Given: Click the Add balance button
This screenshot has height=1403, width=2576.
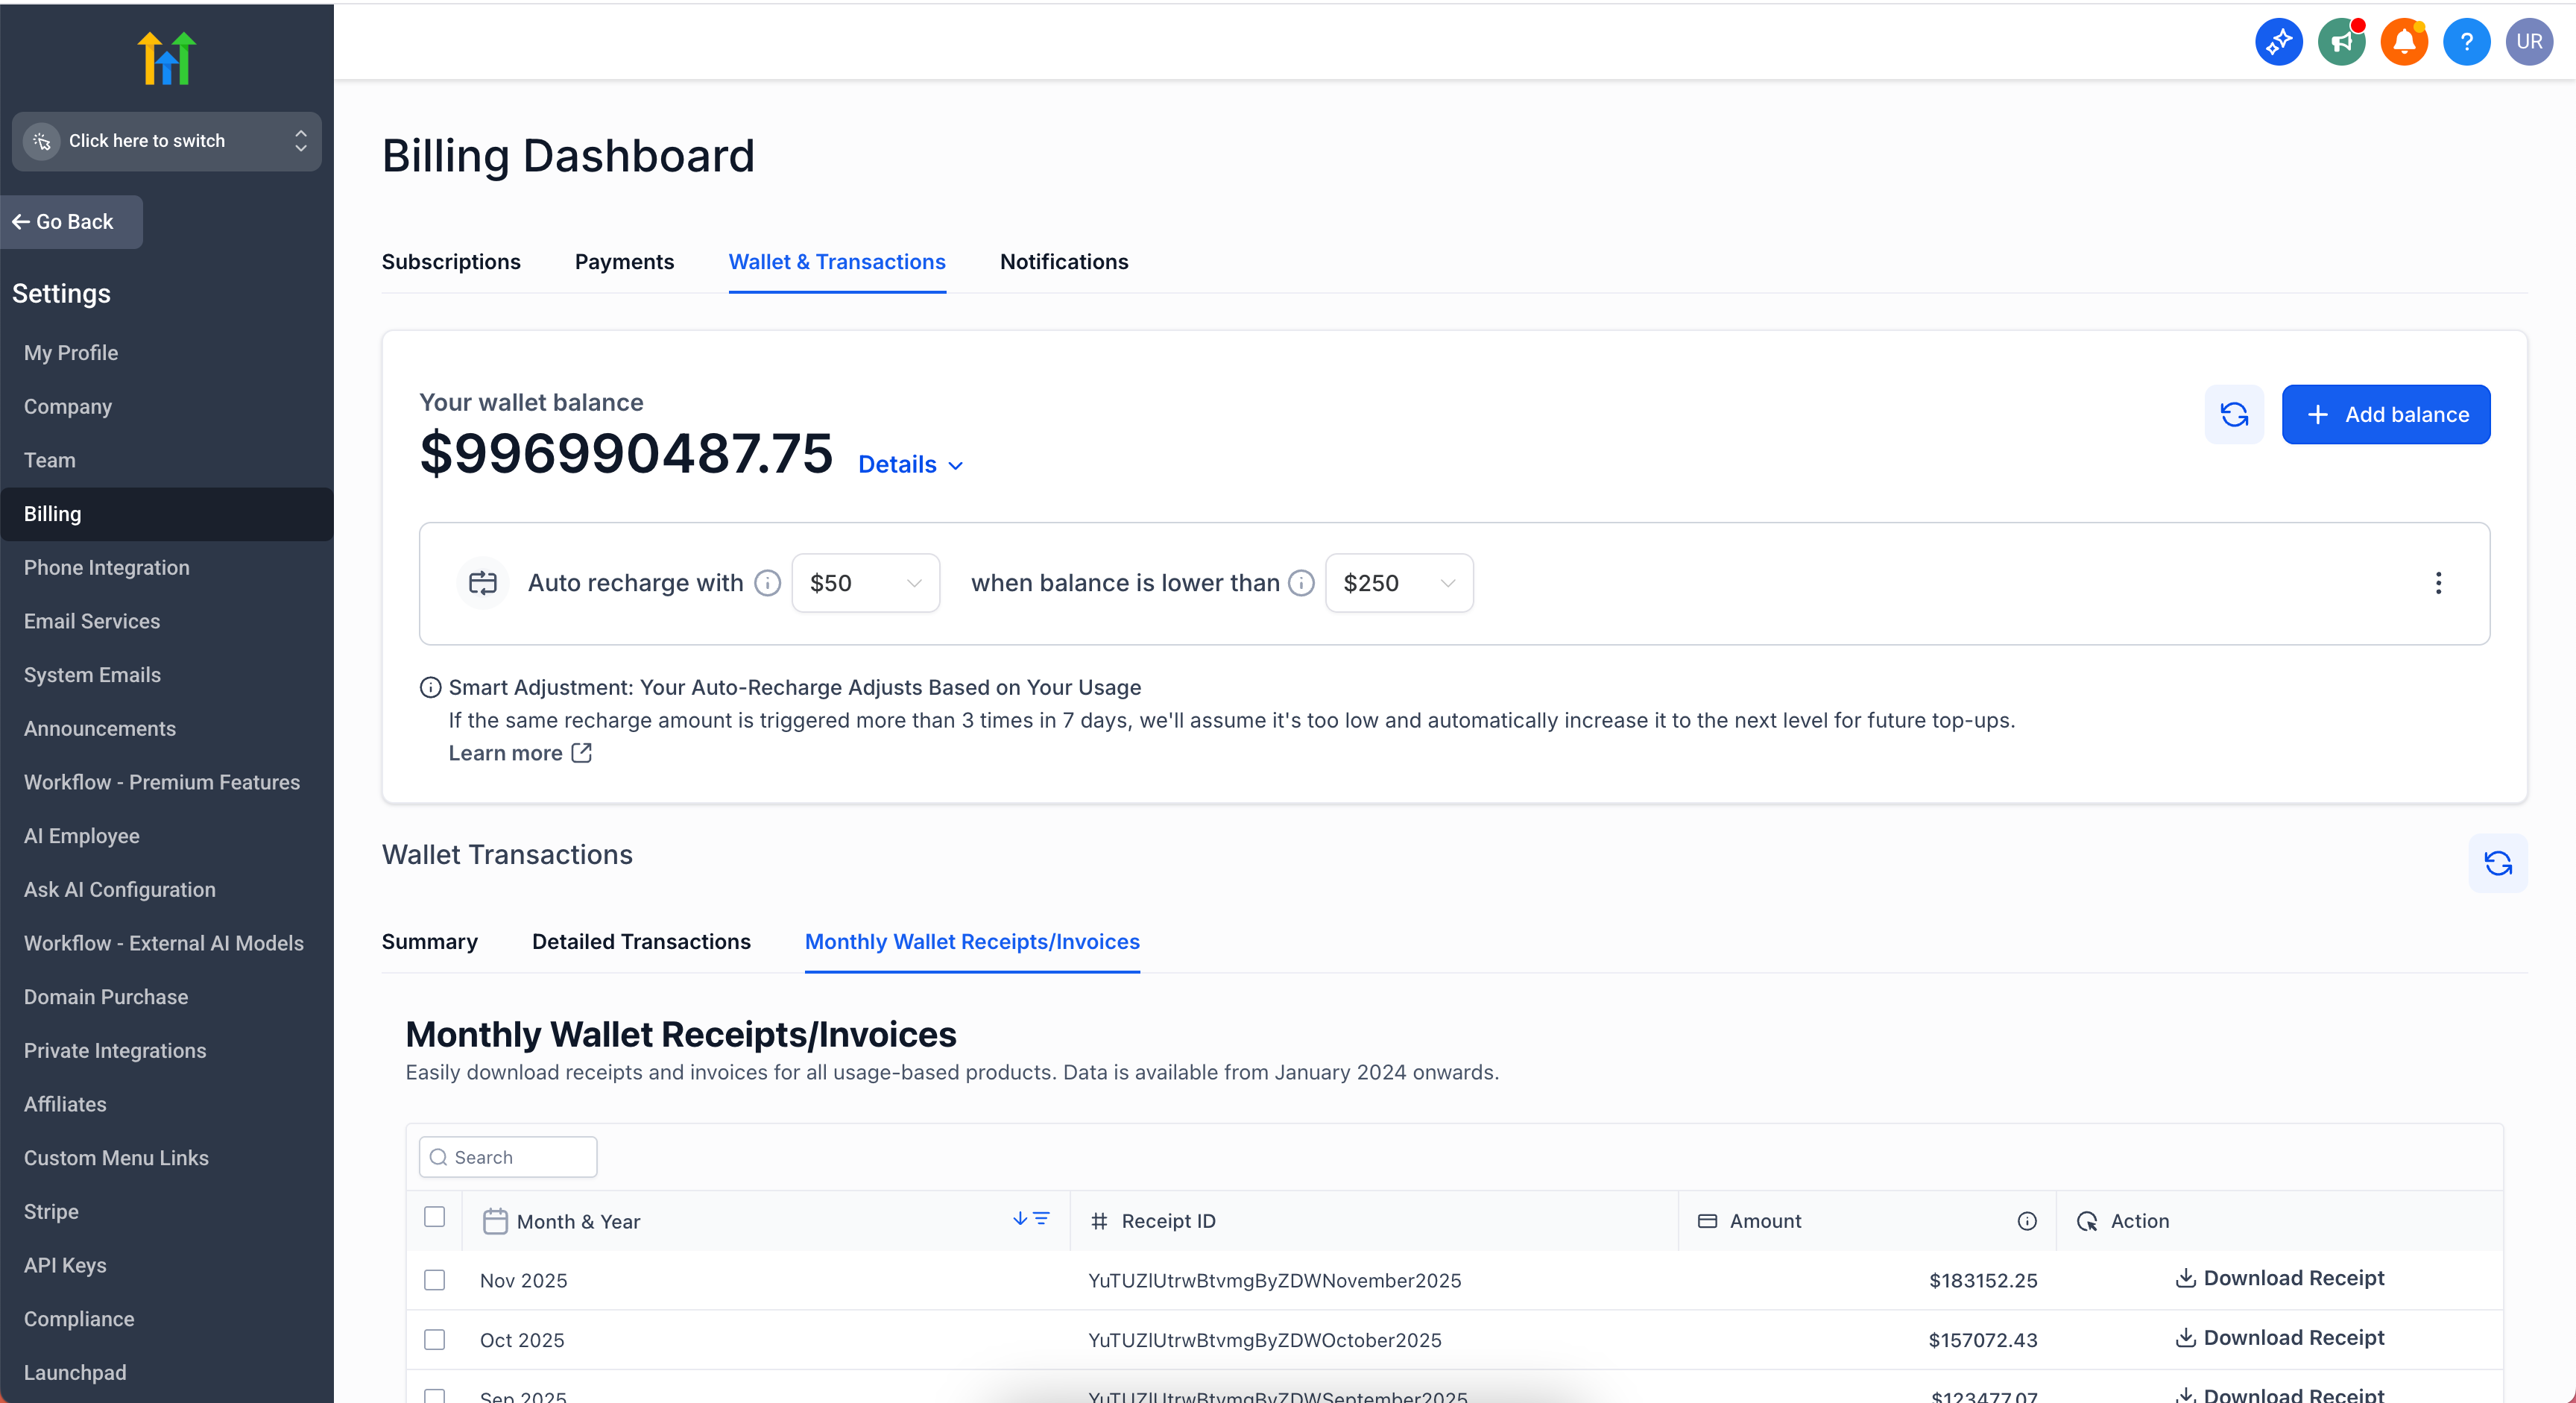Looking at the screenshot, I should (2385, 414).
